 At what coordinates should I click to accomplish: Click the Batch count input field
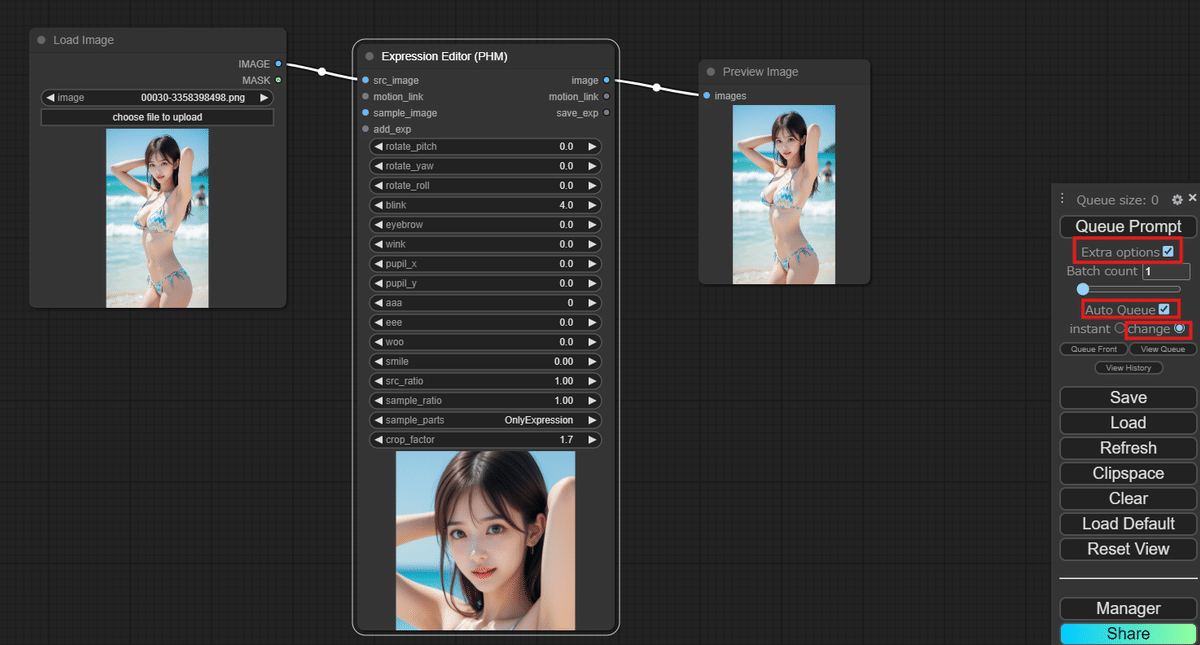pos(1164,271)
